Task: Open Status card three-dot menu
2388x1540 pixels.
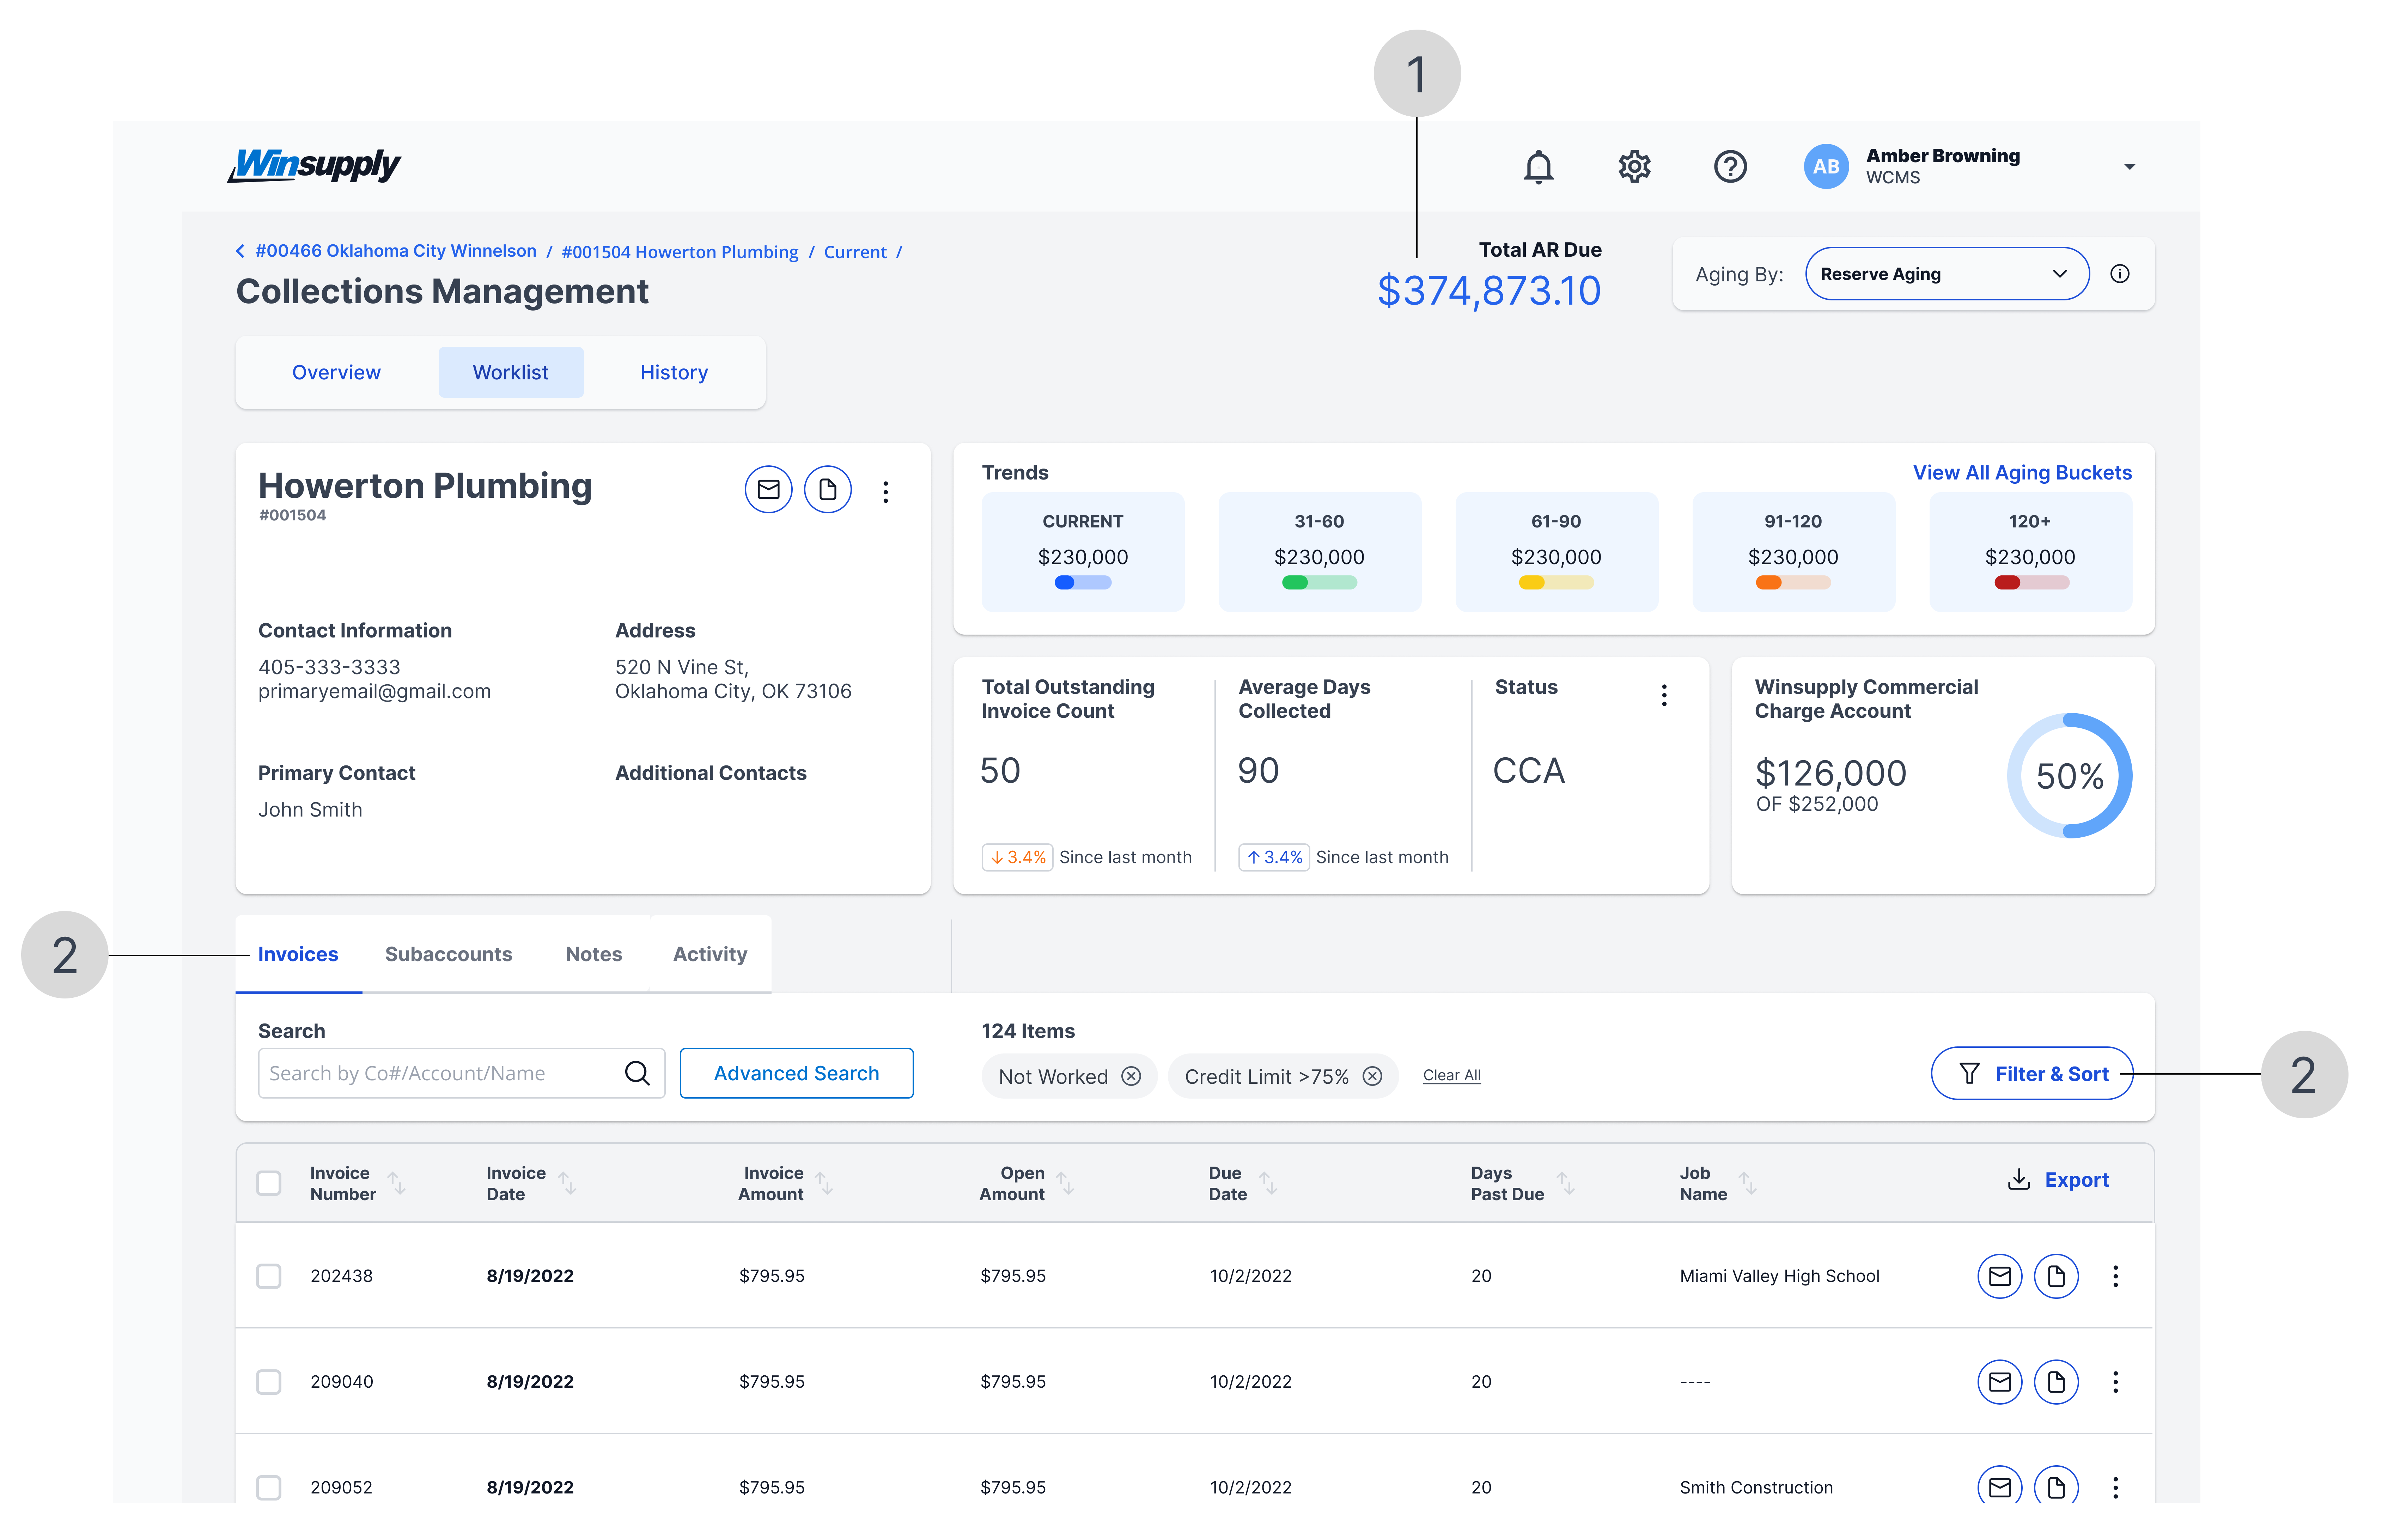Action: (1664, 695)
